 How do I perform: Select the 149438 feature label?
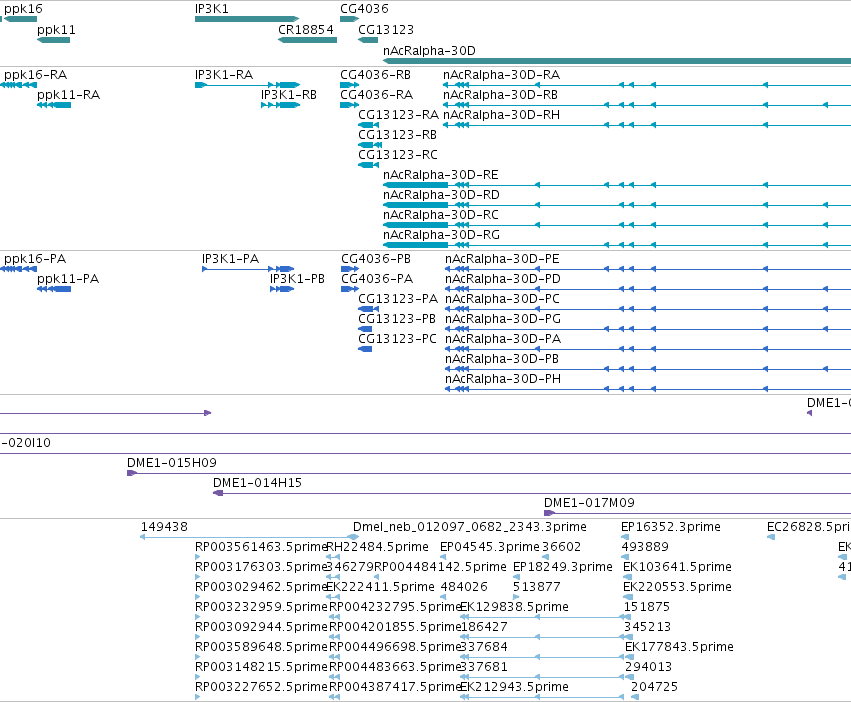(x=164, y=527)
